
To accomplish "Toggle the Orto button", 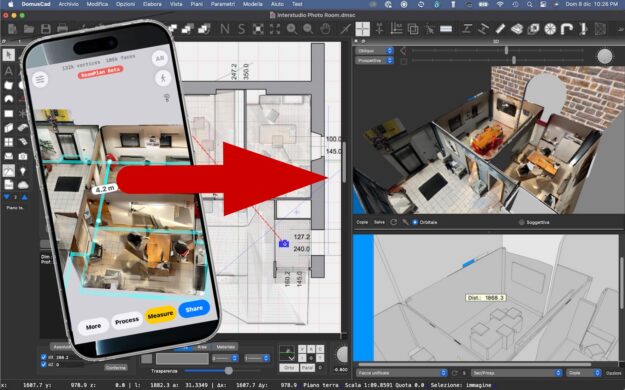I will point(289,368).
